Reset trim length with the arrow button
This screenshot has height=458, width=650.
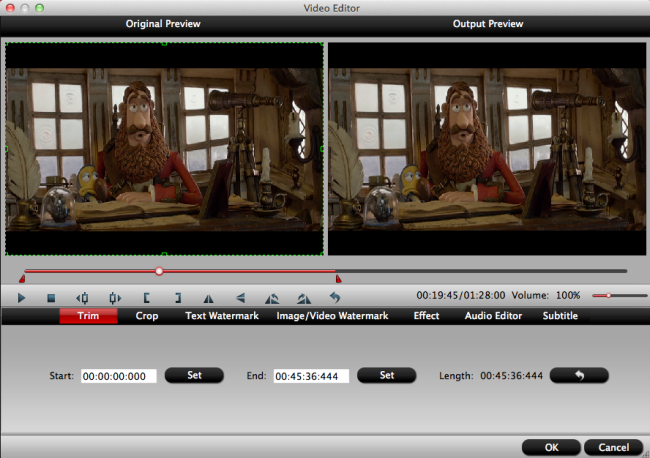(579, 375)
